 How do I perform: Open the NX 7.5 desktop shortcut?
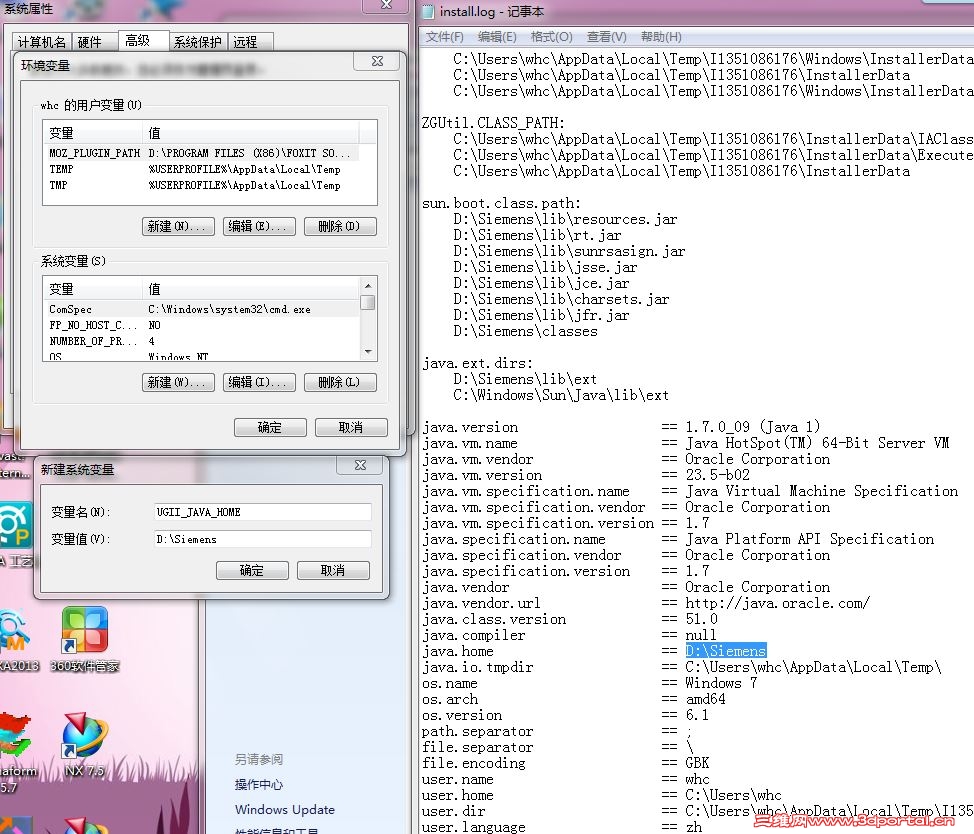84,745
